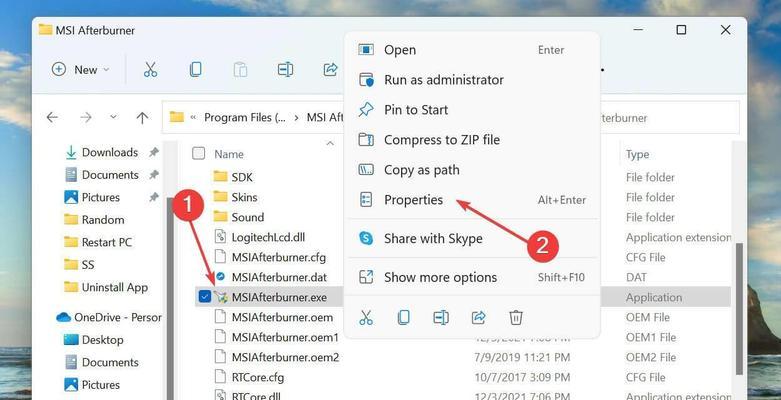Uncheck the MSIAfterburner.exe checkbox
The width and height of the screenshot is (781, 400).
click(205, 297)
